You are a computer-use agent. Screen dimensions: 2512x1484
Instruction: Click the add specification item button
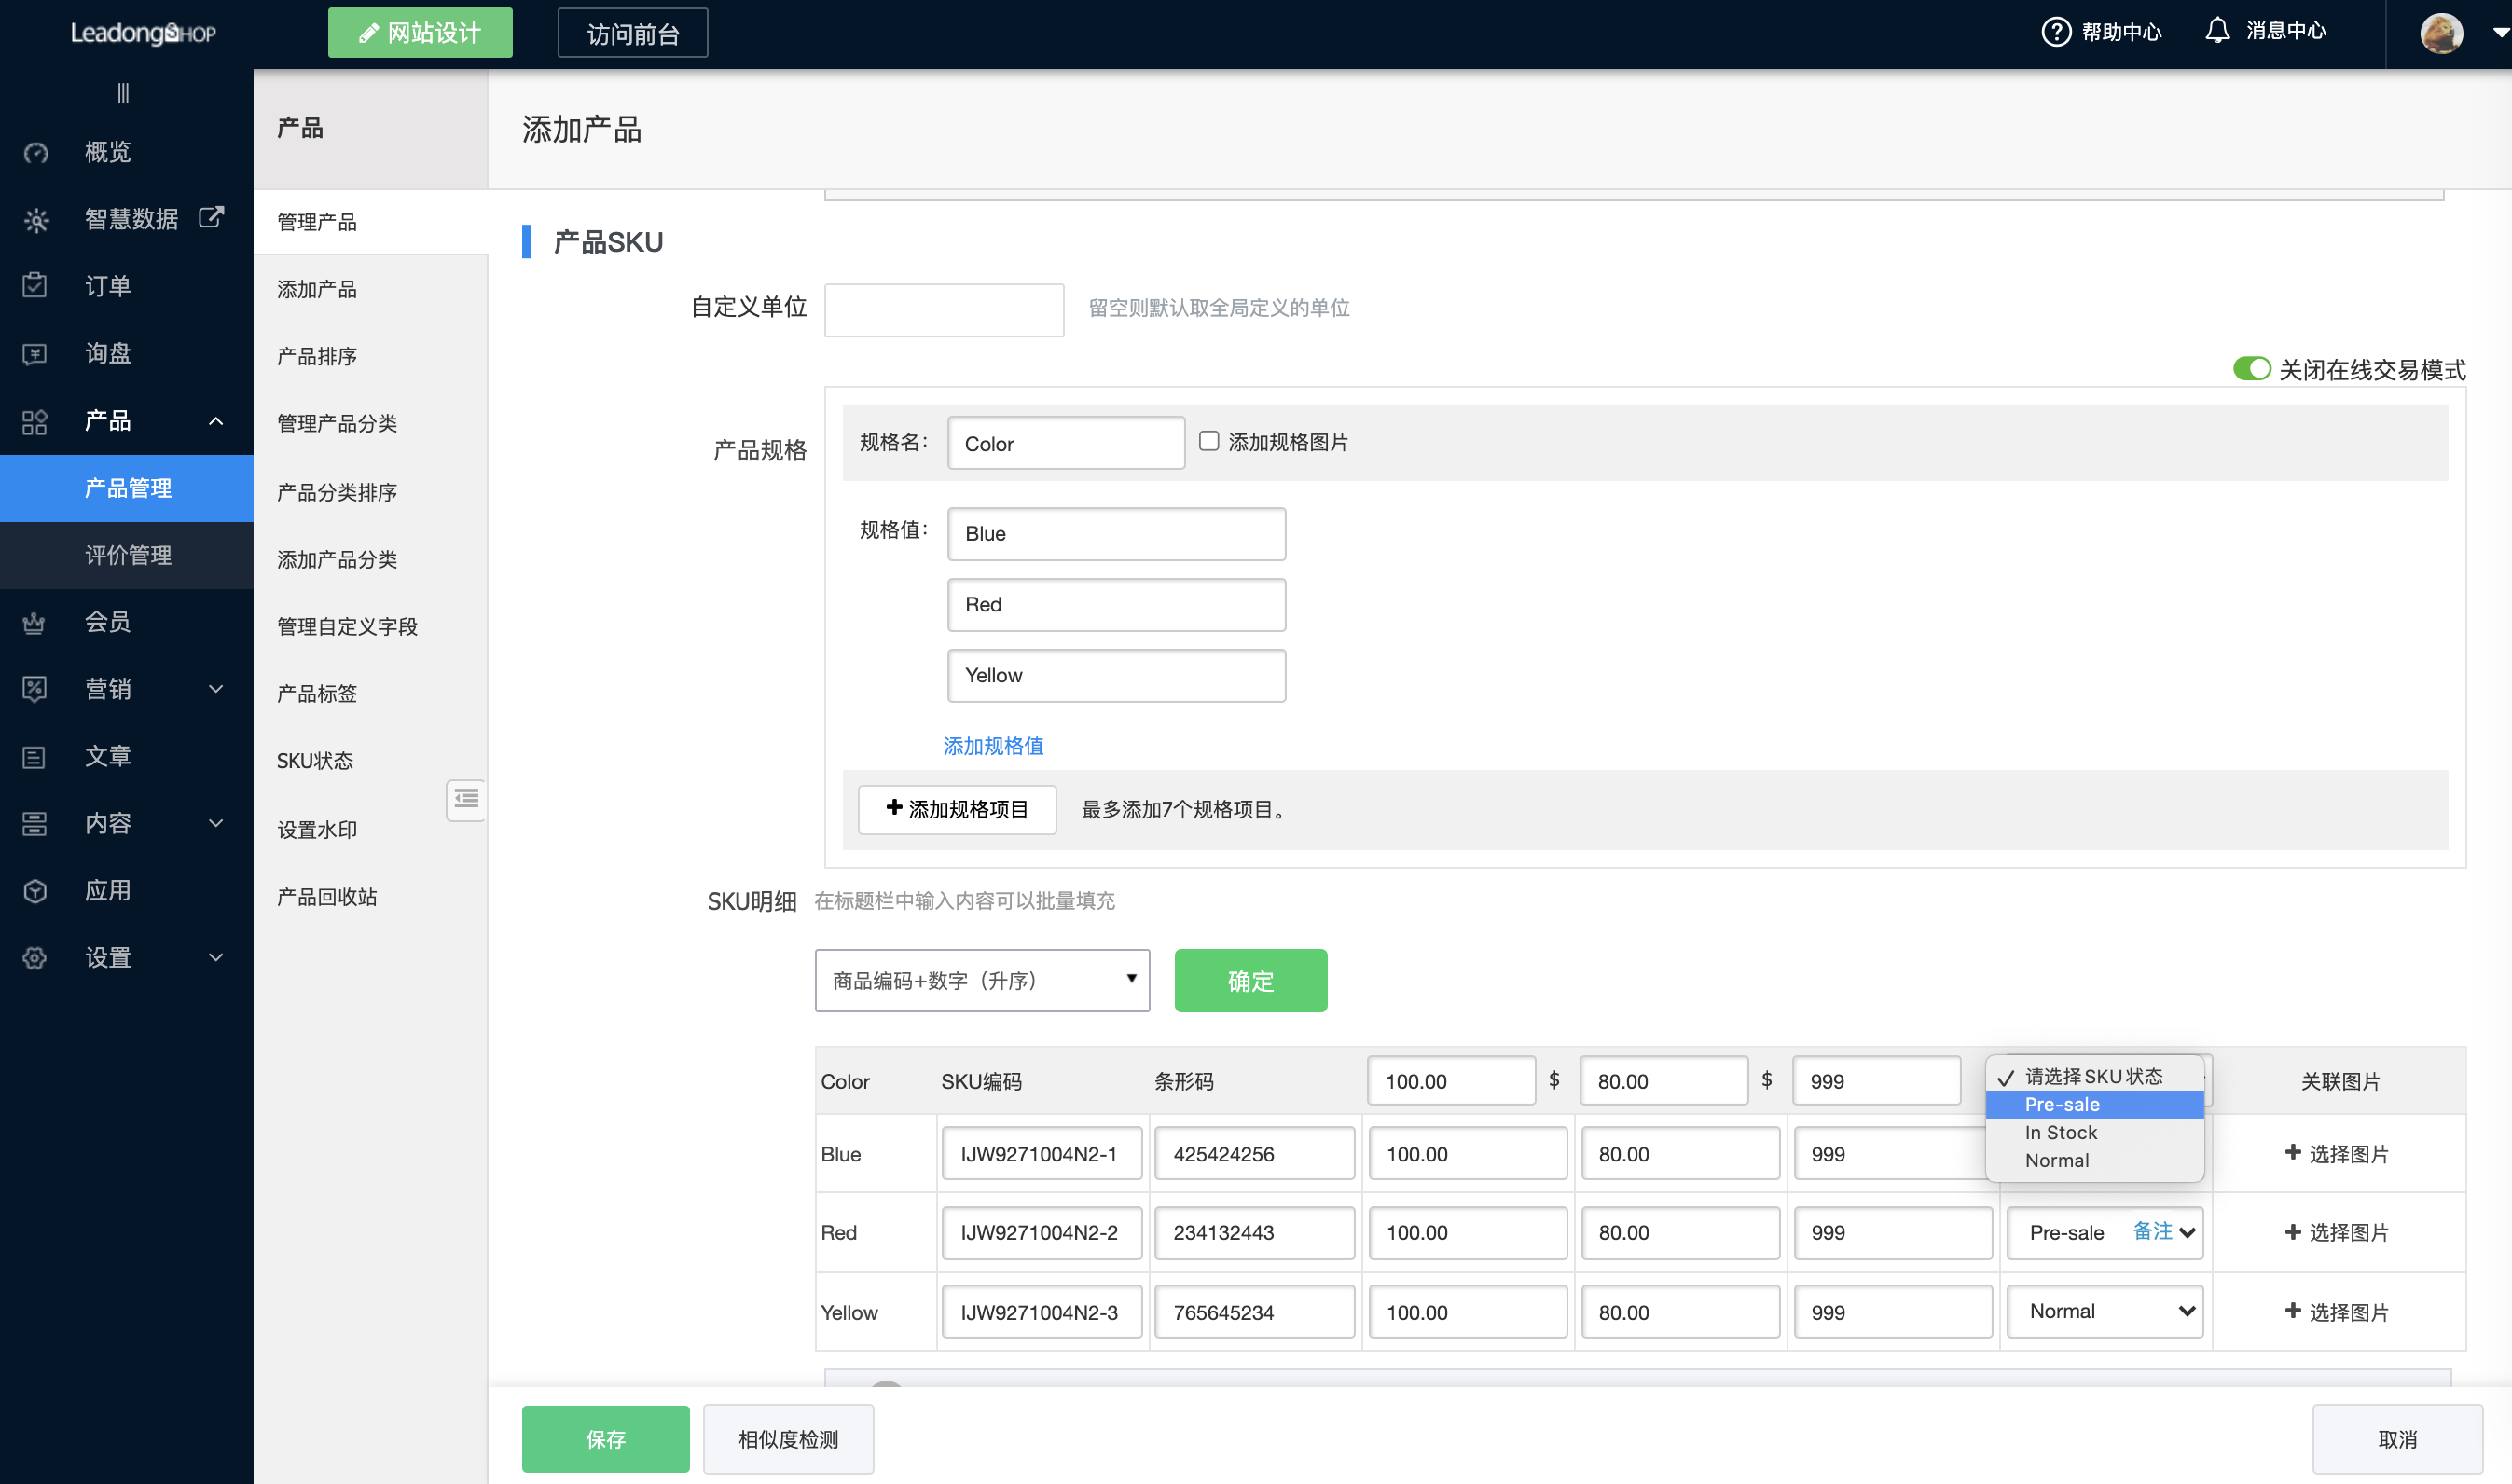click(957, 809)
